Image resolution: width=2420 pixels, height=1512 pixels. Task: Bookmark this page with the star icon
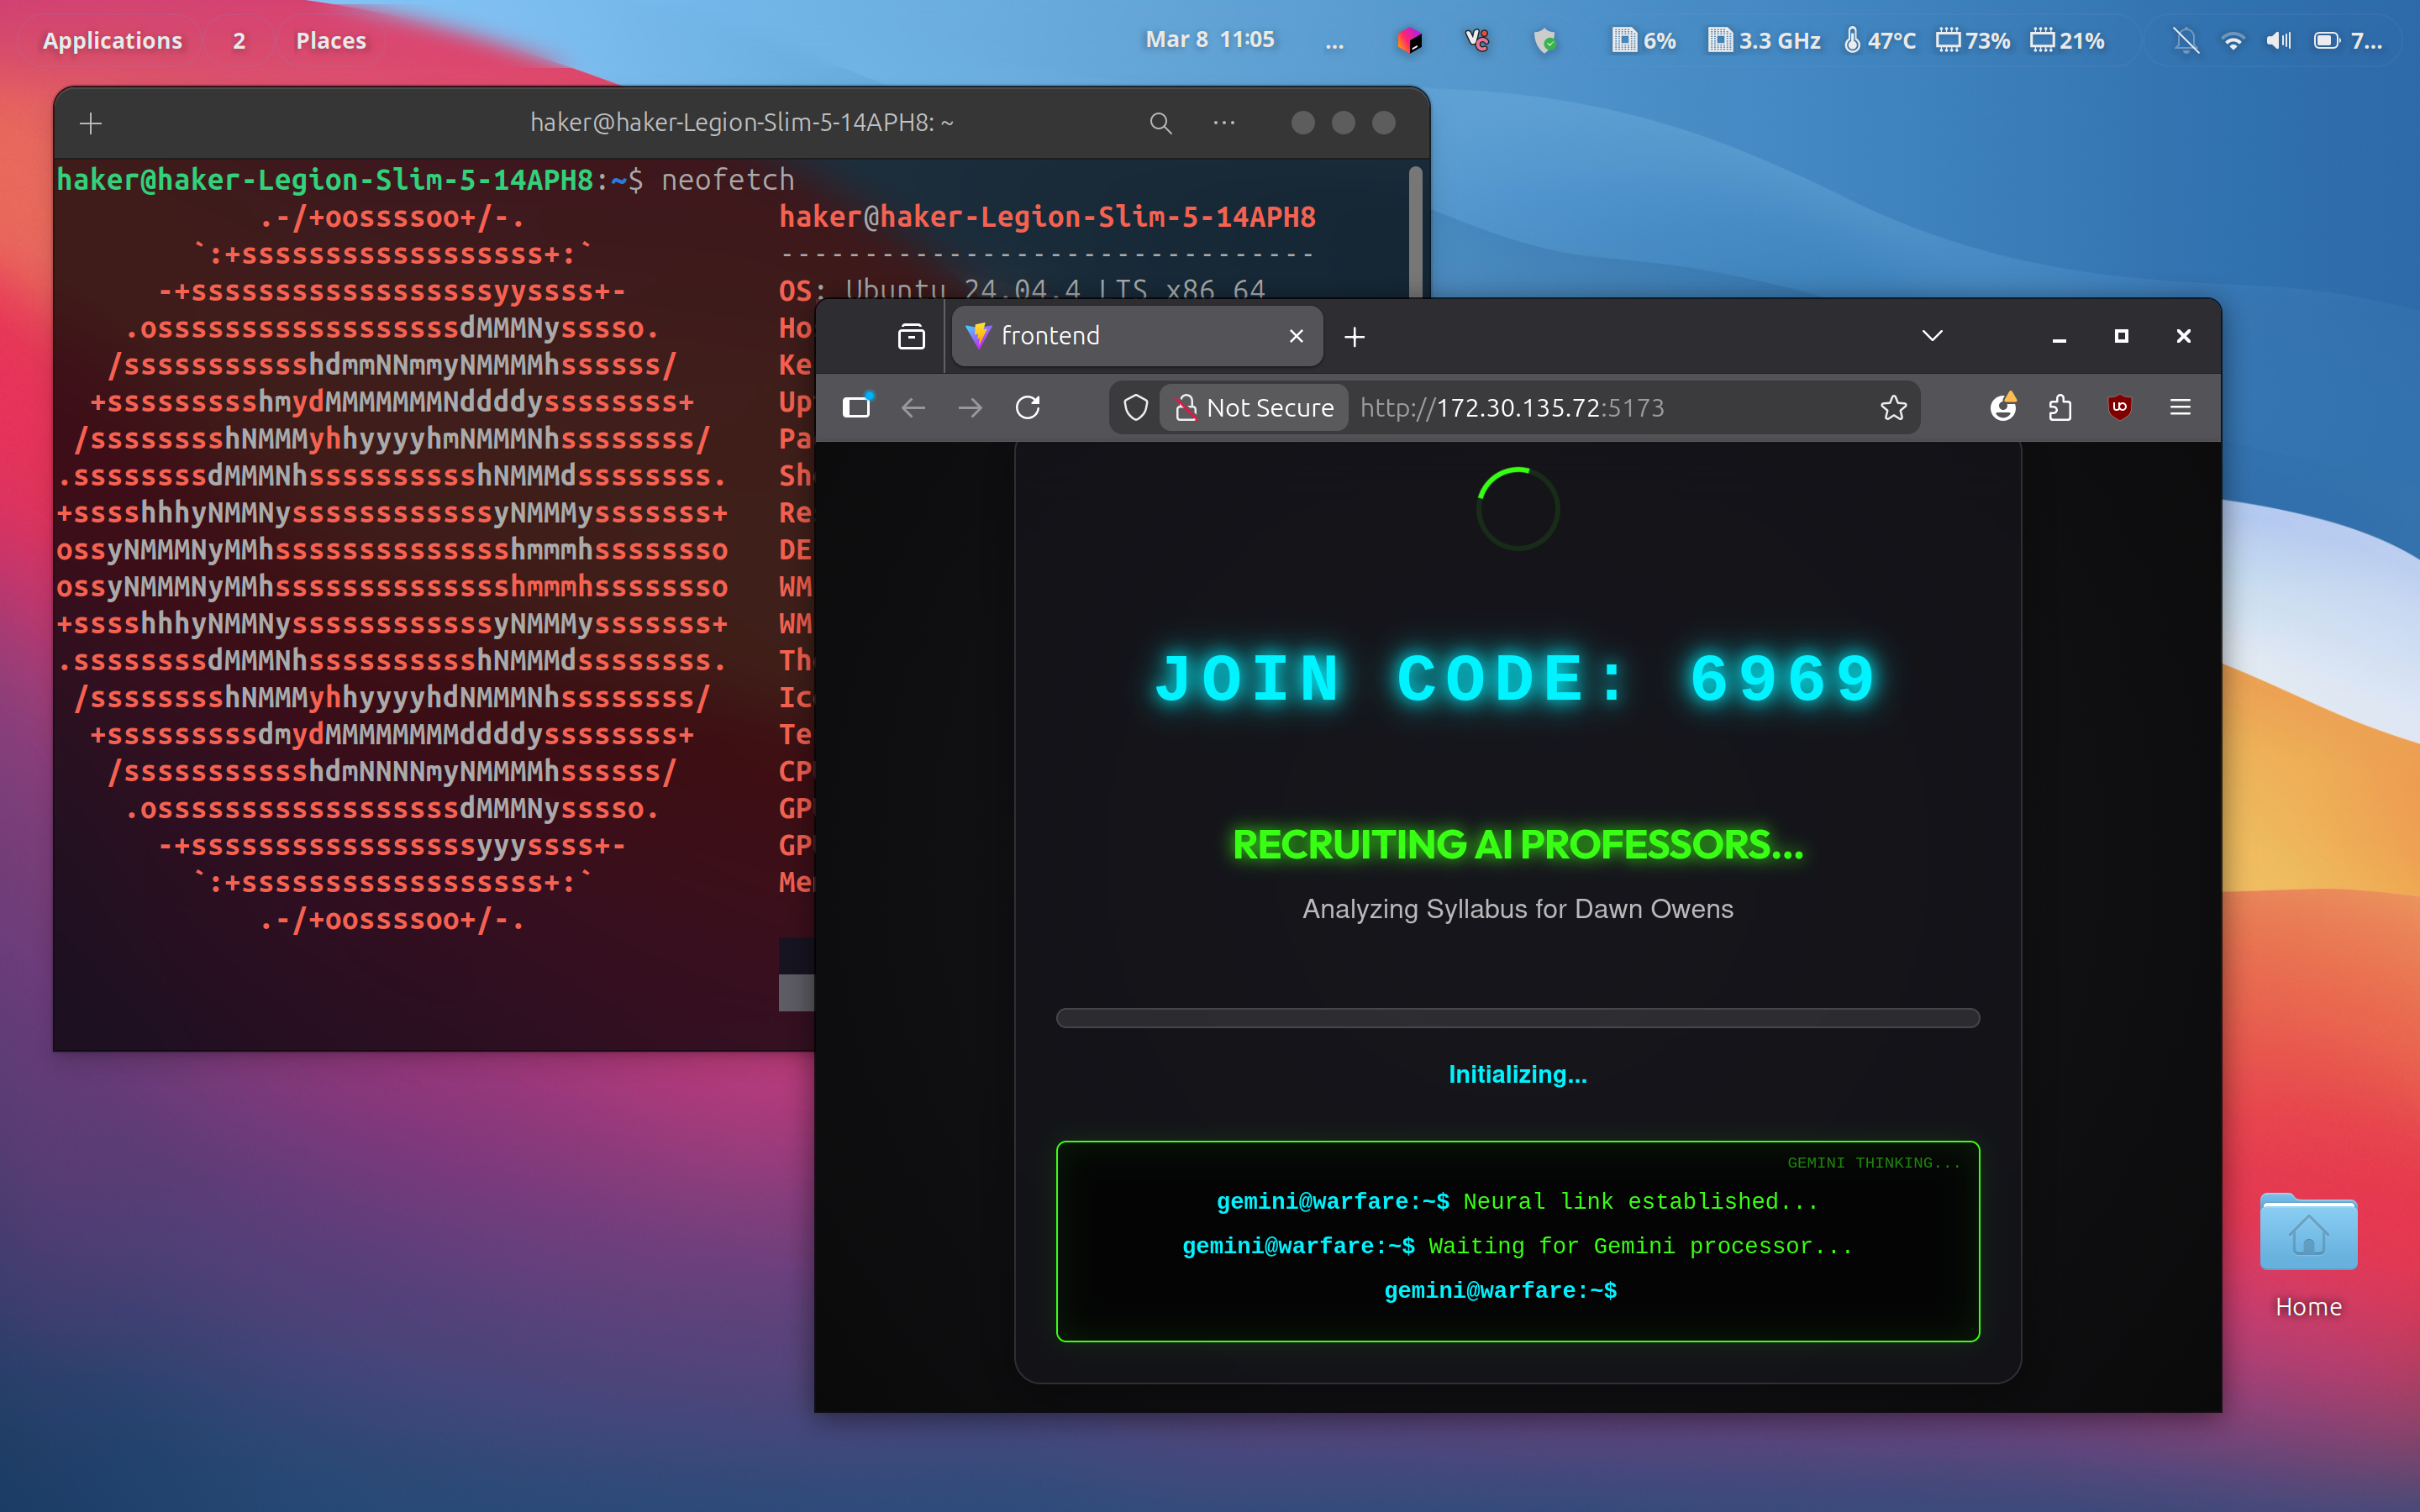click(x=1893, y=407)
